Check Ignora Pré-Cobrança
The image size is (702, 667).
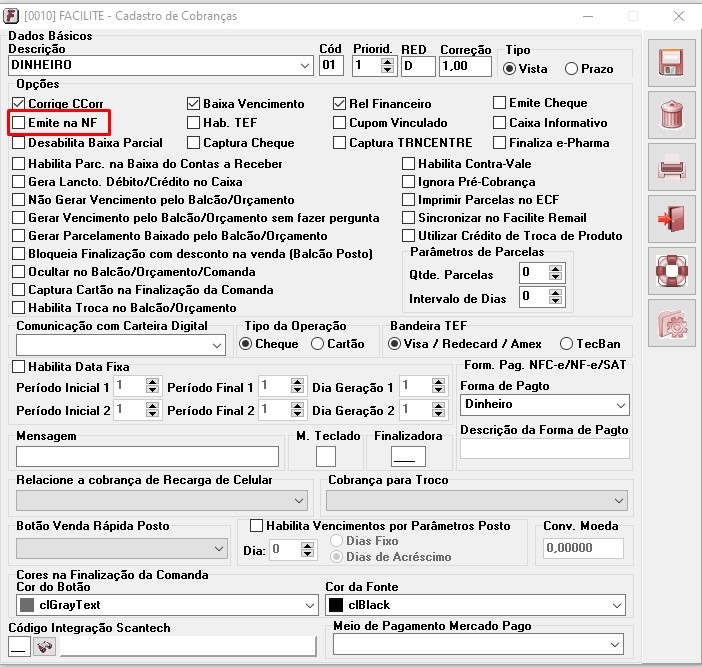click(408, 182)
